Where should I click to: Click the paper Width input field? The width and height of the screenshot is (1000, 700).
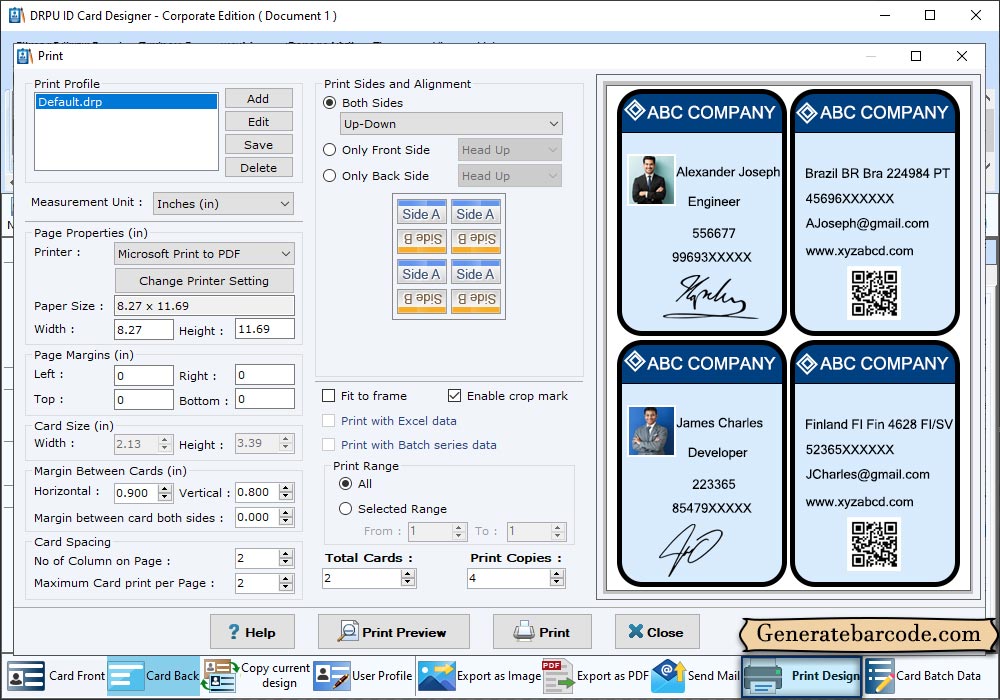tap(143, 330)
